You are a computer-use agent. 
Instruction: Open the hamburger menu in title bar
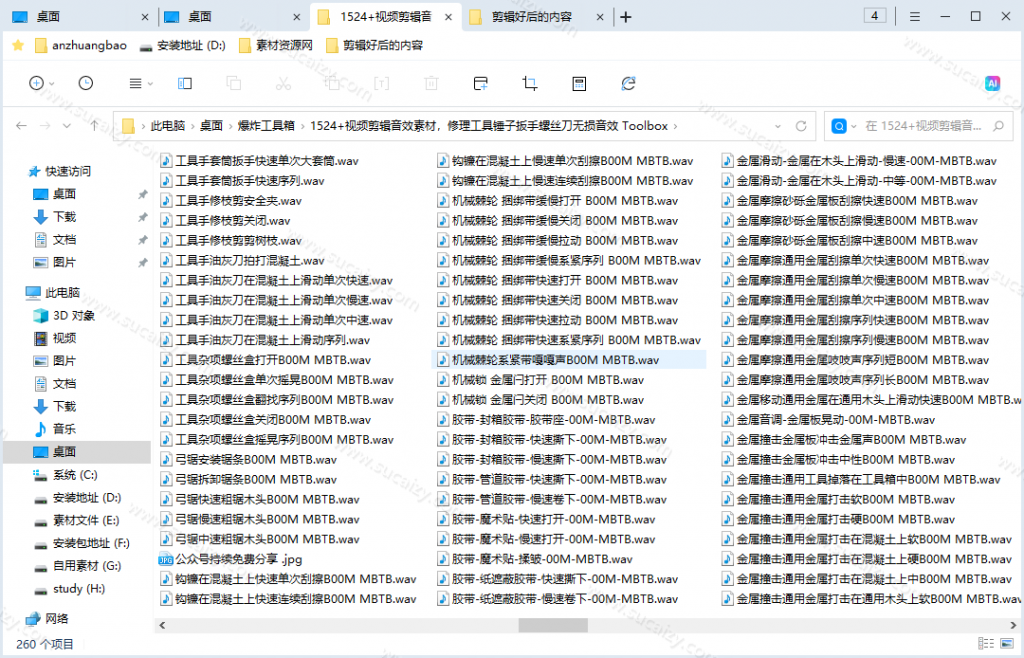point(915,17)
